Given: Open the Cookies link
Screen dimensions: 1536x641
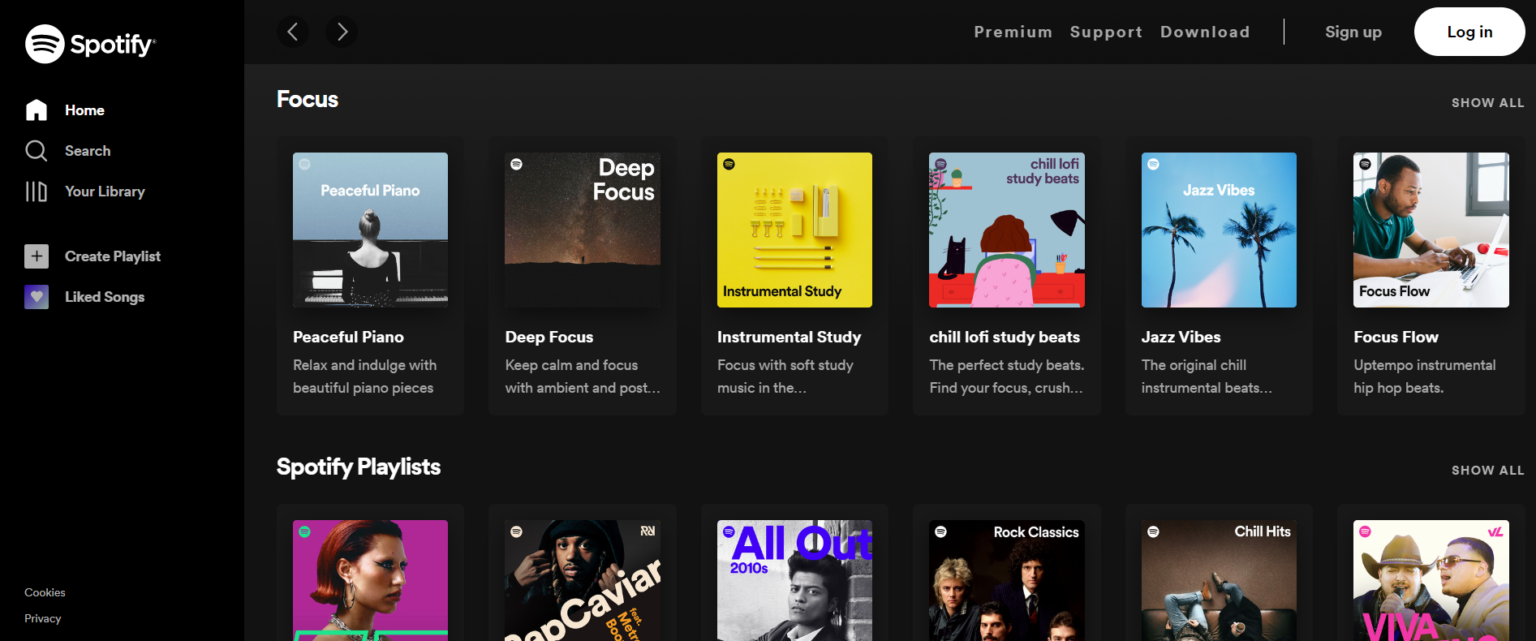Looking at the screenshot, I should click(x=44, y=592).
